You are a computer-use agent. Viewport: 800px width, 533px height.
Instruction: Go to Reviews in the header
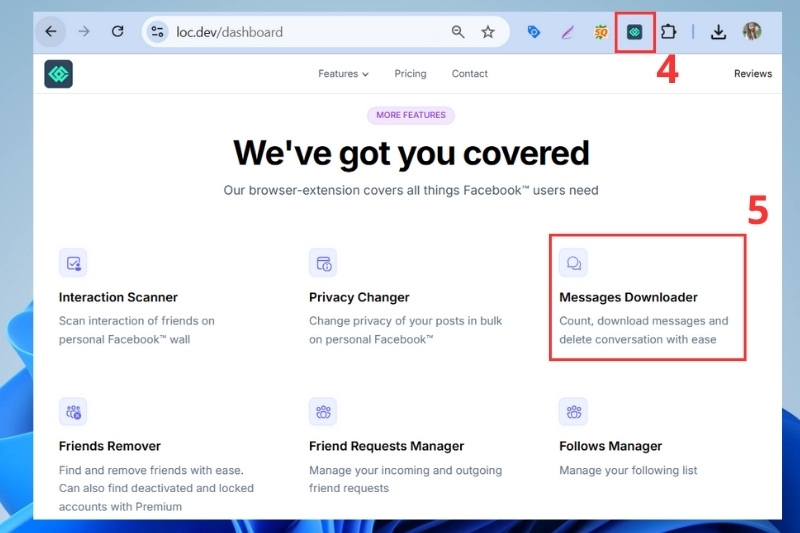click(x=753, y=73)
